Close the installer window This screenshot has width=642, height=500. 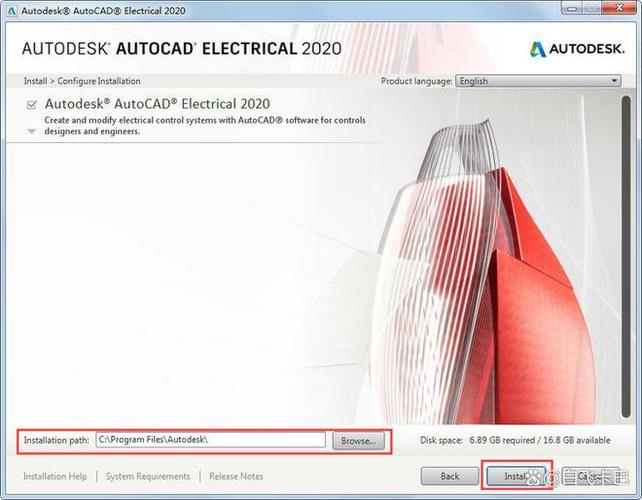tap(619, 8)
